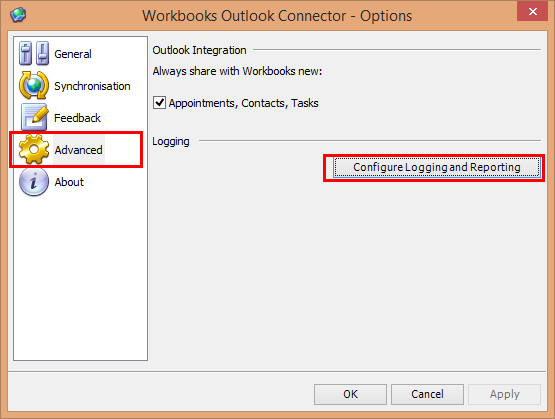Viewport: 555px width, 419px height.
Task: Go to the Feedback section
Action: pos(78,118)
